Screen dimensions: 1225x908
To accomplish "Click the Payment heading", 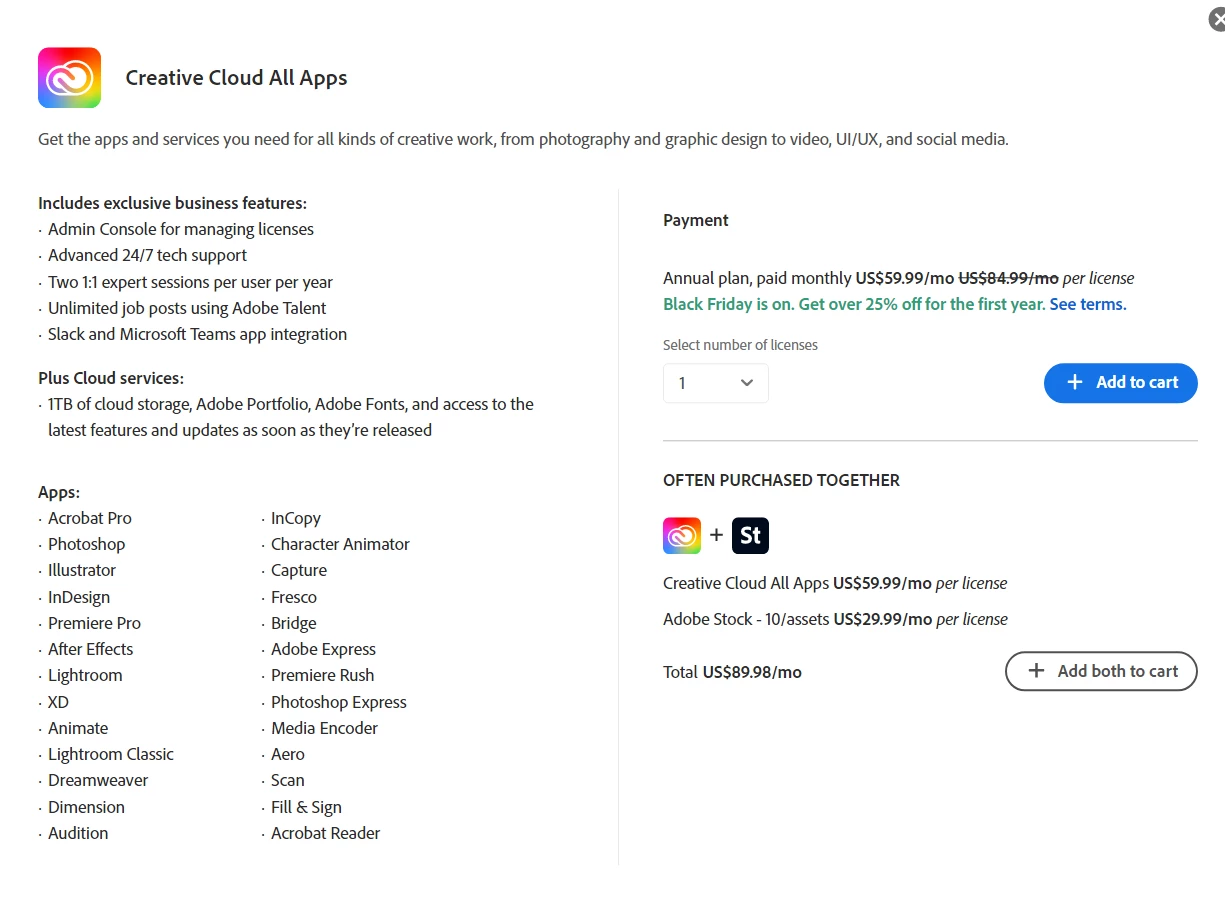I will [x=696, y=220].
